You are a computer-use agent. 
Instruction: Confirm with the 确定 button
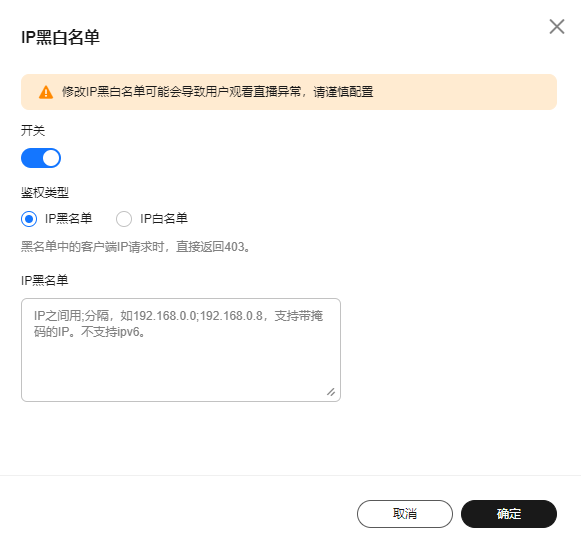pos(509,514)
